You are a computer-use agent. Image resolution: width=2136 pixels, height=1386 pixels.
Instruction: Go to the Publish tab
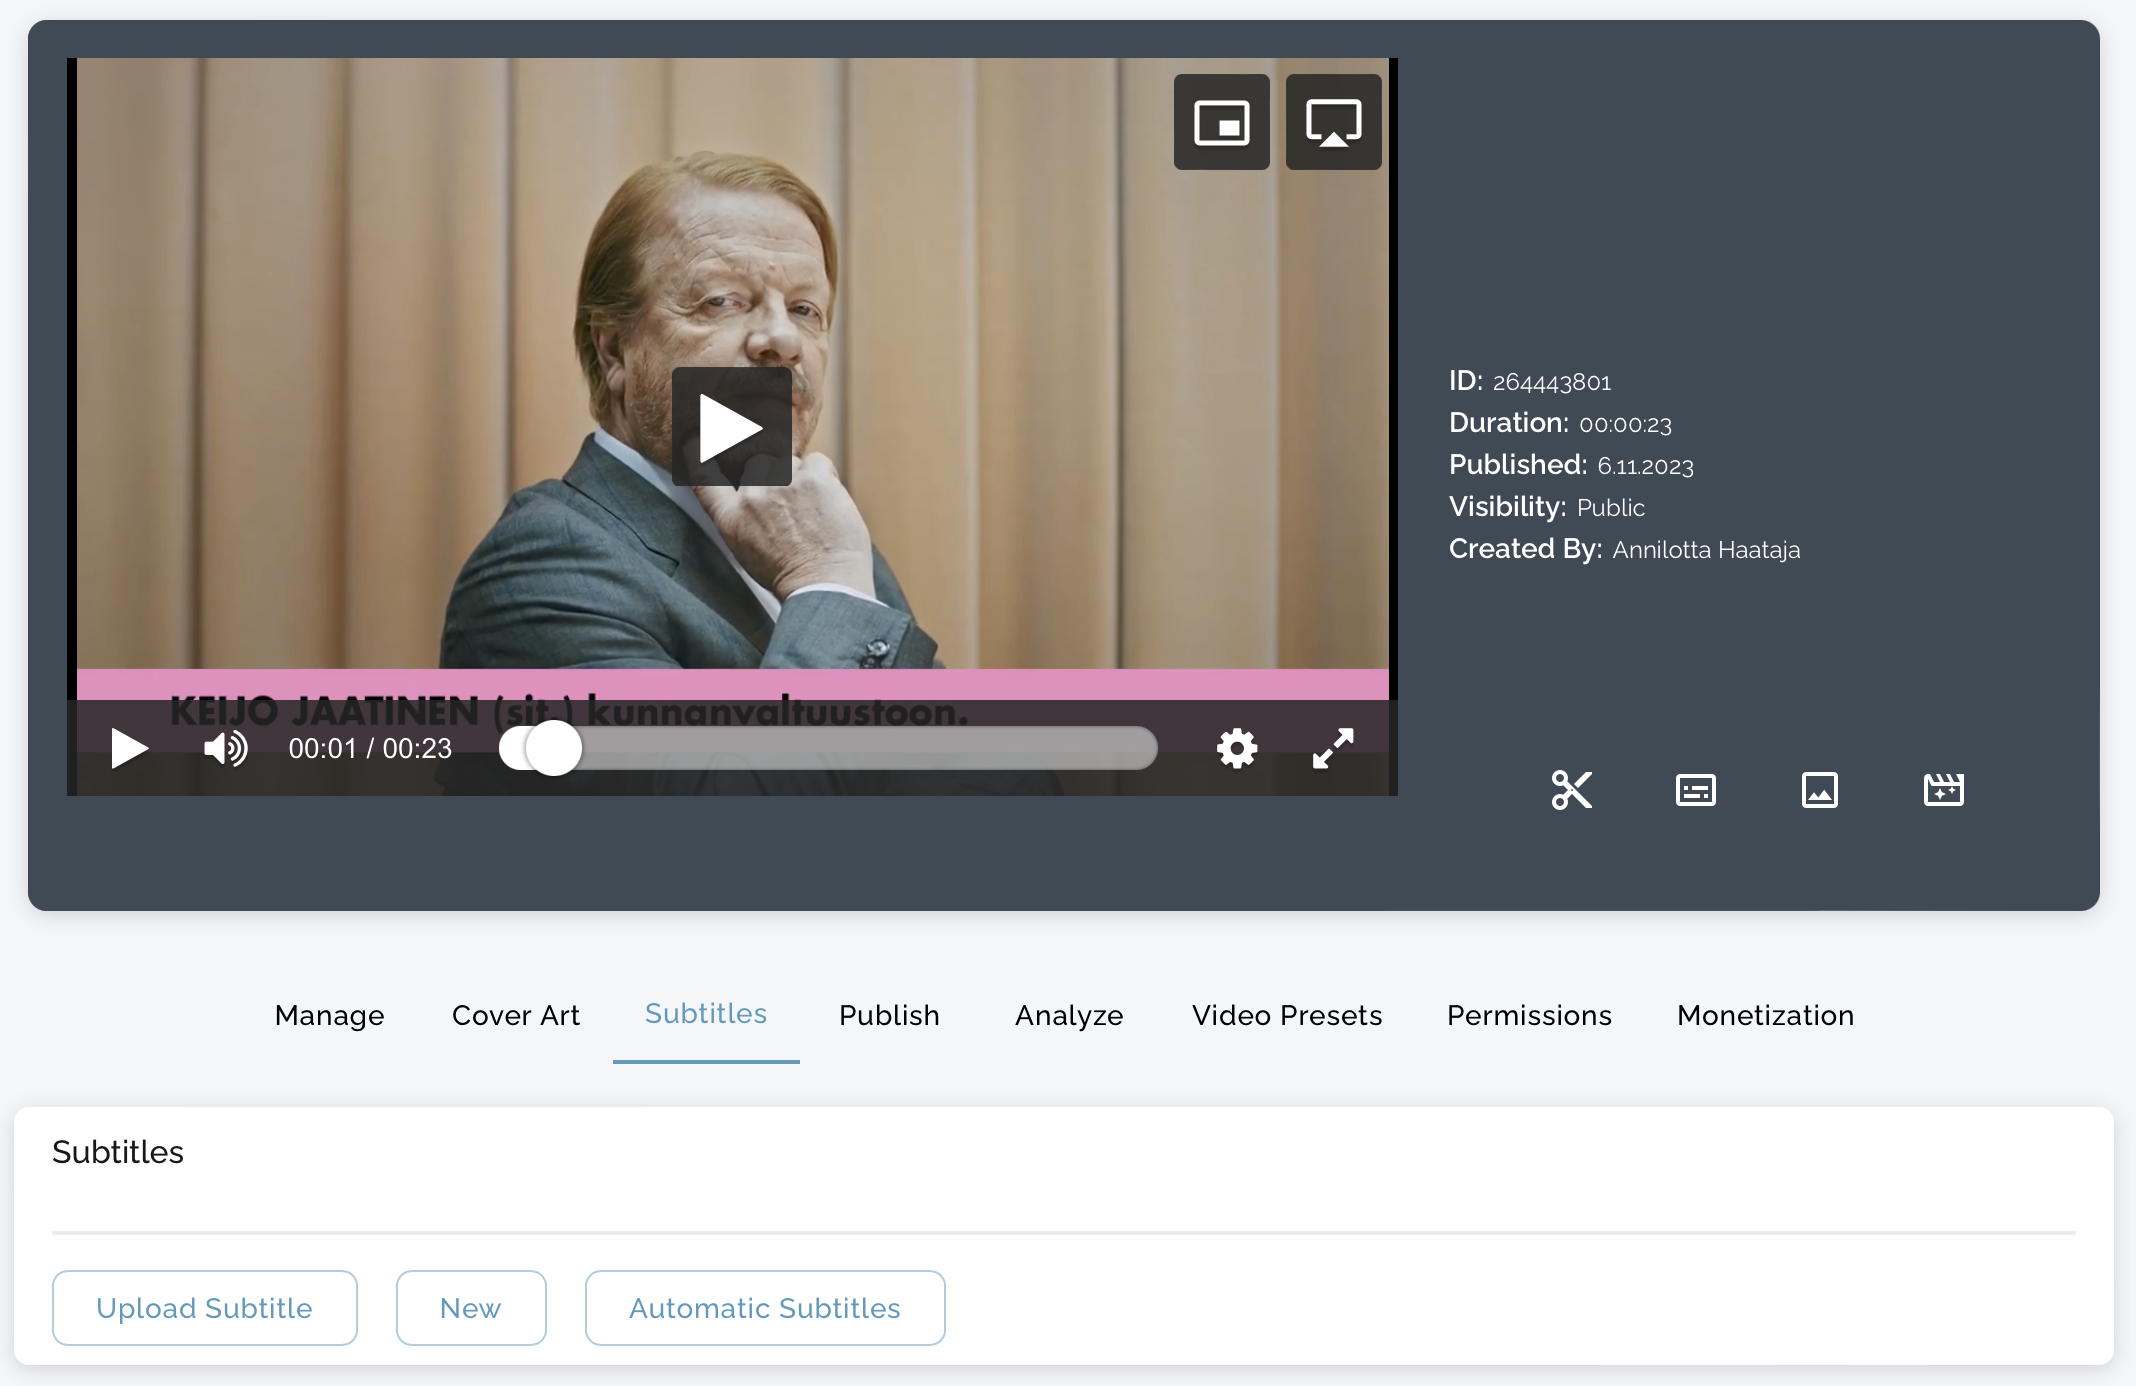(889, 1015)
